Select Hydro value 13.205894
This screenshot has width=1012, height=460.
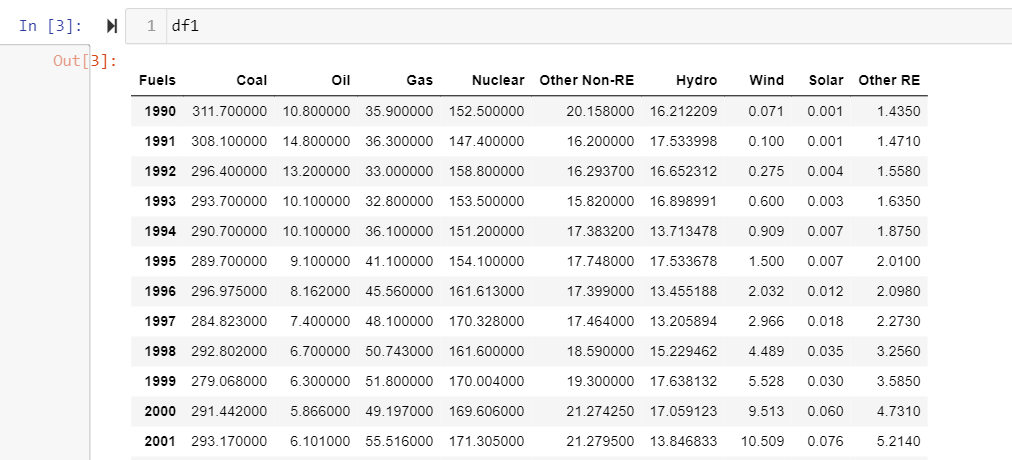[683, 321]
